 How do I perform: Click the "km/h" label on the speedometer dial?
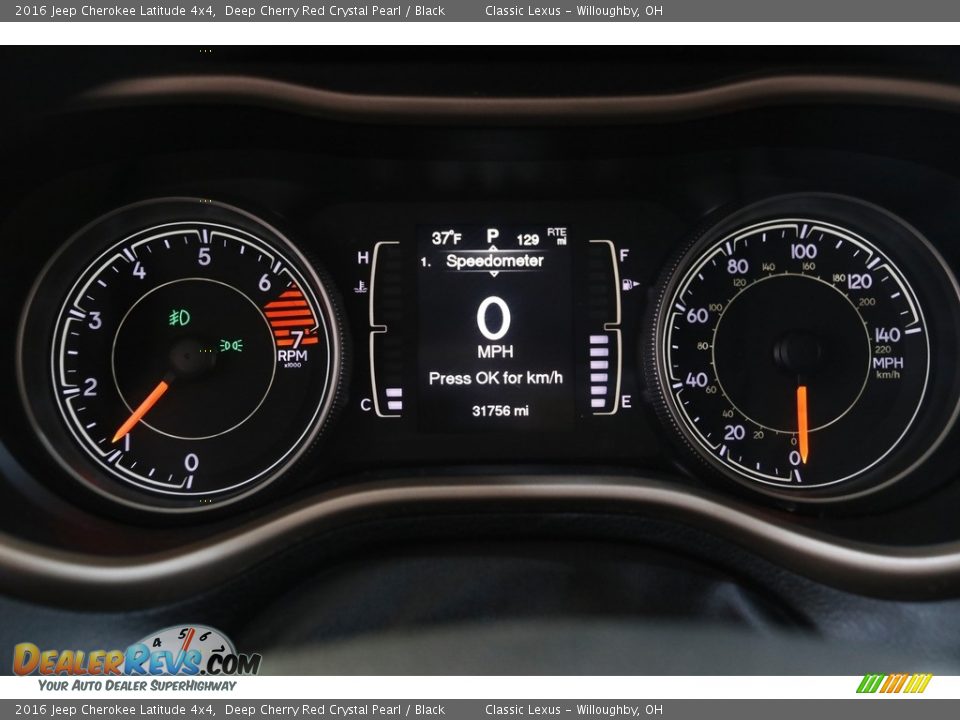(888, 375)
